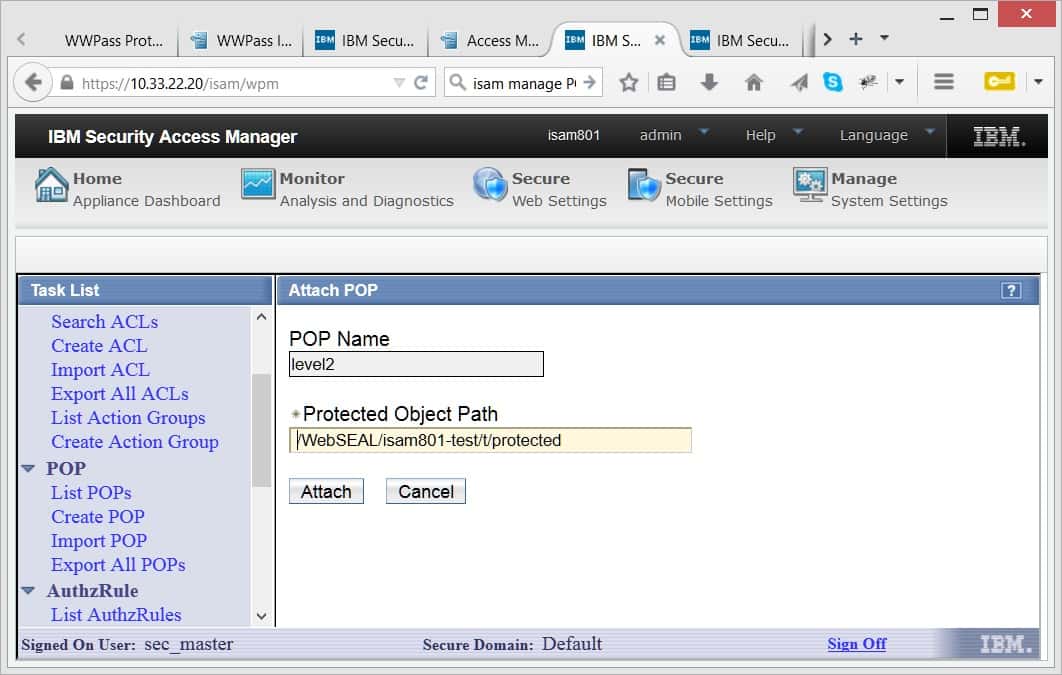Go to the browser home page icon
The width and height of the screenshot is (1062, 675).
[754, 83]
